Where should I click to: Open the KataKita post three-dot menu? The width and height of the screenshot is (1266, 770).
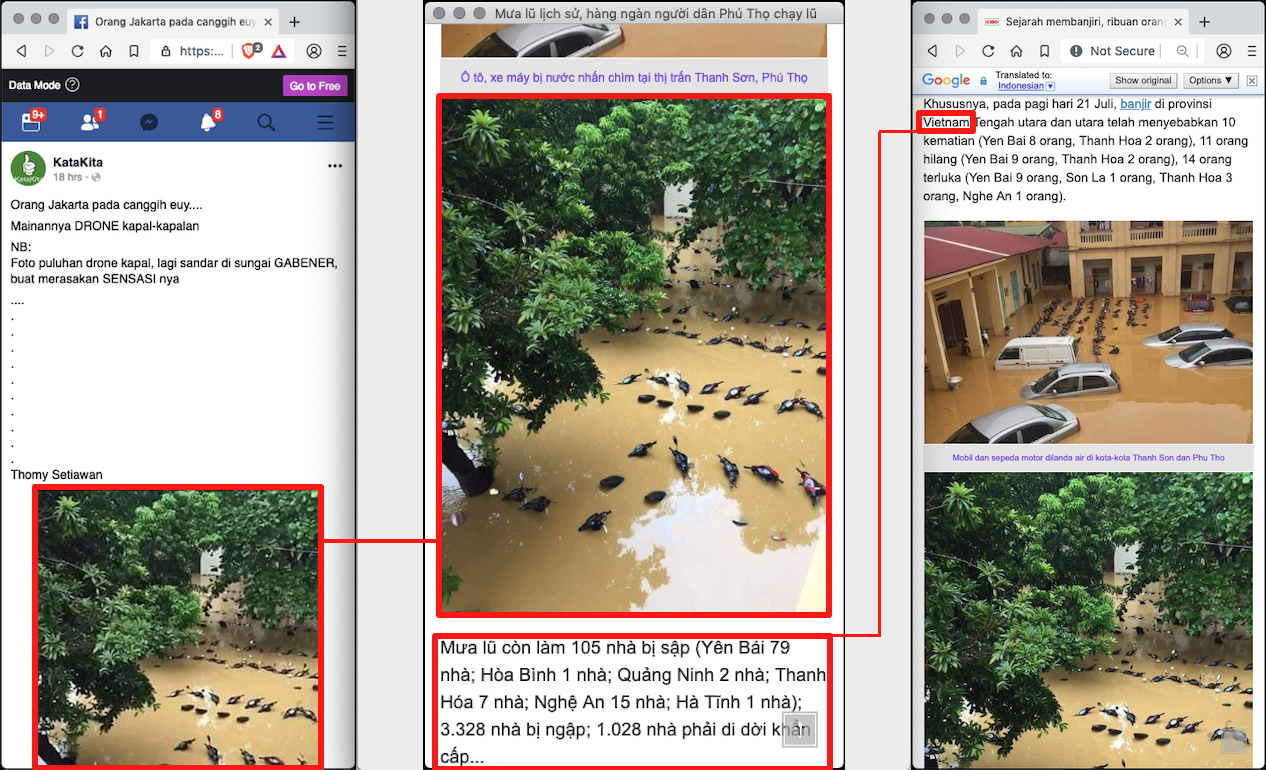(x=335, y=166)
